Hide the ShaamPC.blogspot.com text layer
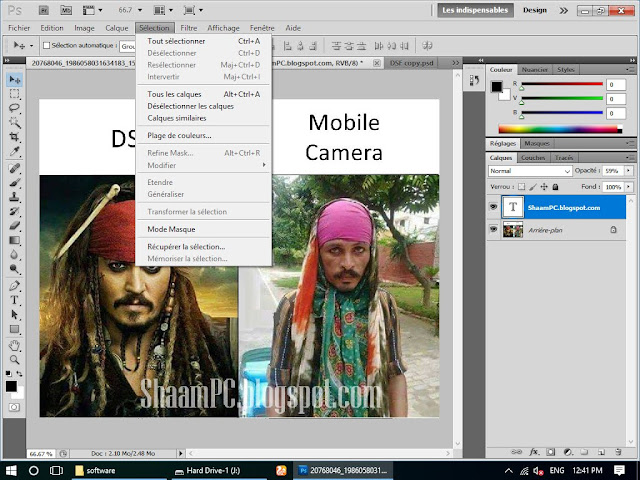This screenshot has height=480, width=640. coord(493,207)
